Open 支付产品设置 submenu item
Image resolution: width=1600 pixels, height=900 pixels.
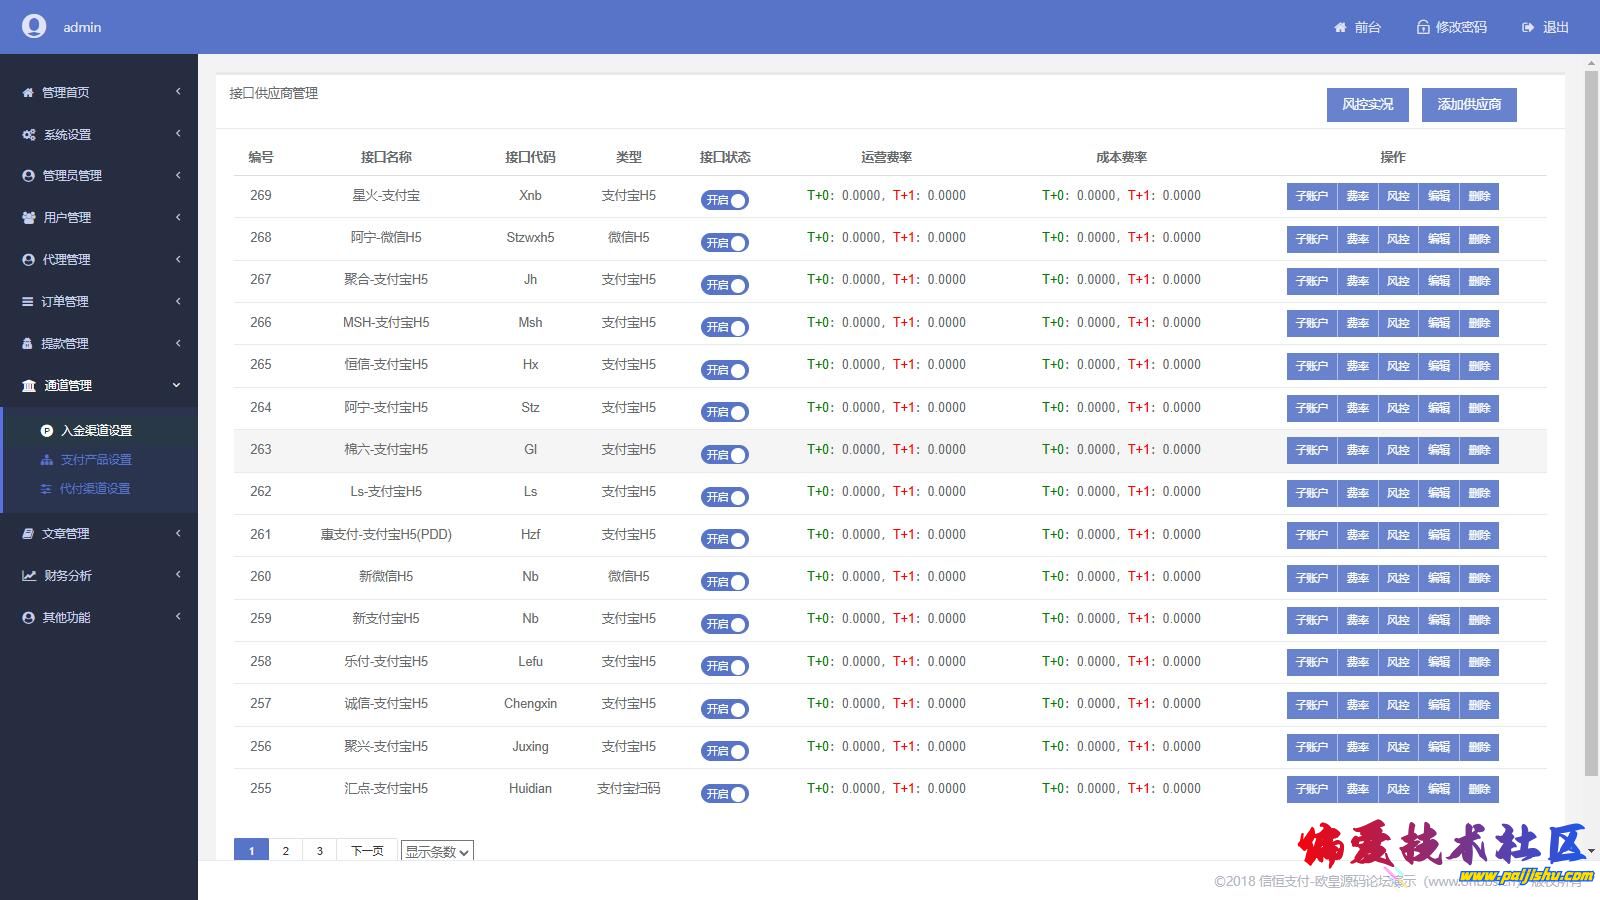[96, 460]
